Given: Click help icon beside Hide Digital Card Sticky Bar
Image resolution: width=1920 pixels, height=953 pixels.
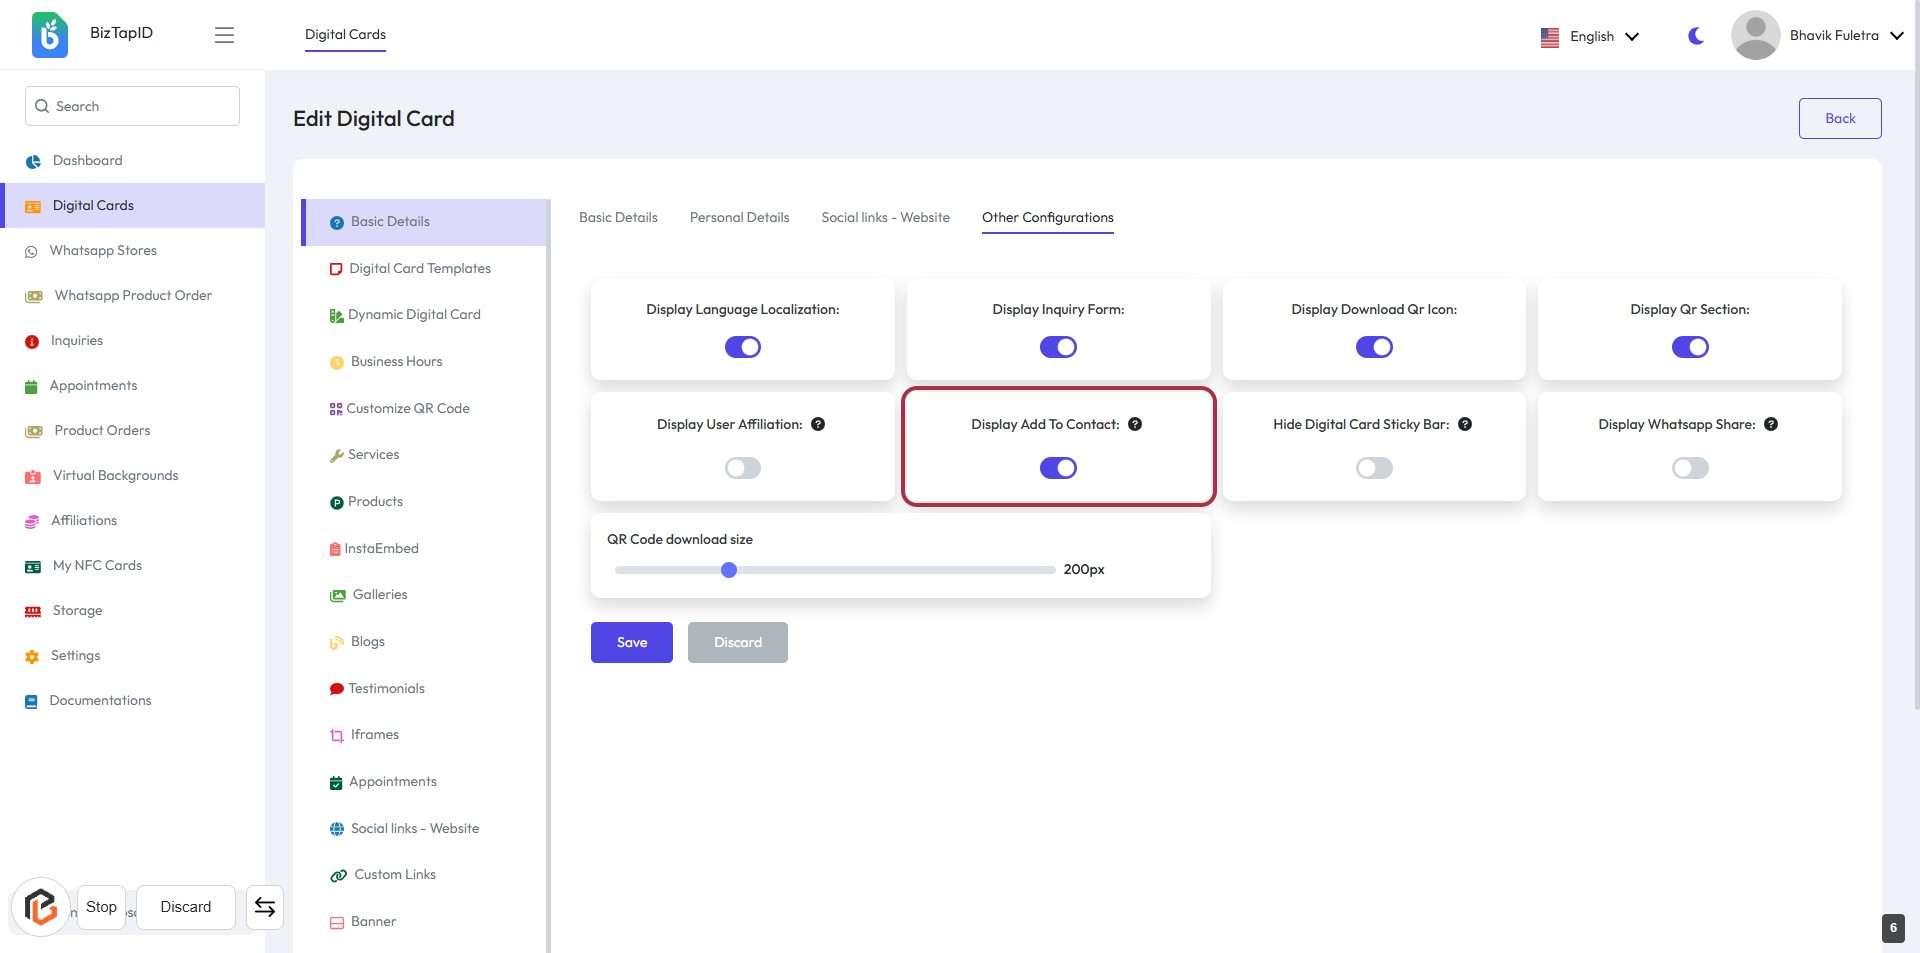Looking at the screenshot, I should (x=1465, y=424).
